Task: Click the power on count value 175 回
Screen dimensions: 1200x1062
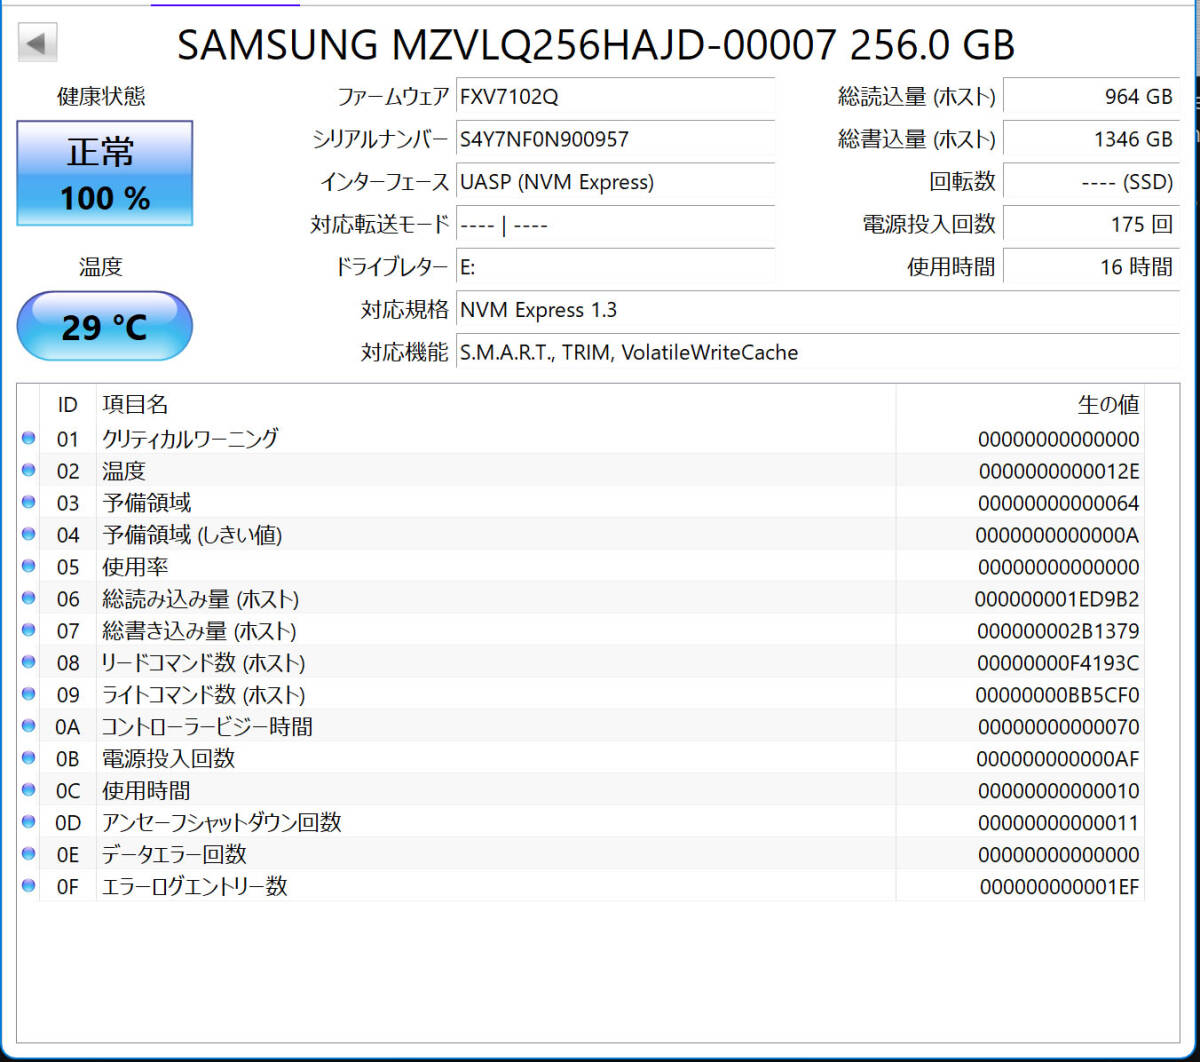Action: 1091,224
